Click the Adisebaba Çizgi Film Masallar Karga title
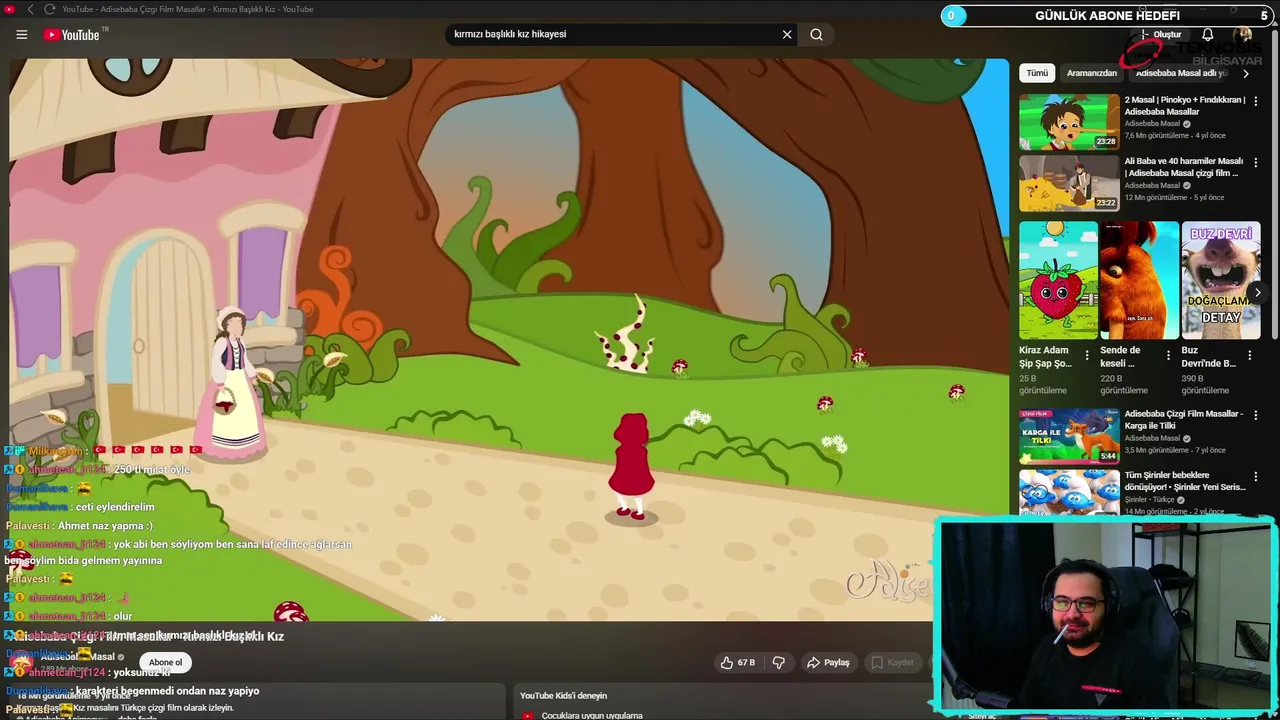Screen dimensions: 1280x720 (1184, 420)
